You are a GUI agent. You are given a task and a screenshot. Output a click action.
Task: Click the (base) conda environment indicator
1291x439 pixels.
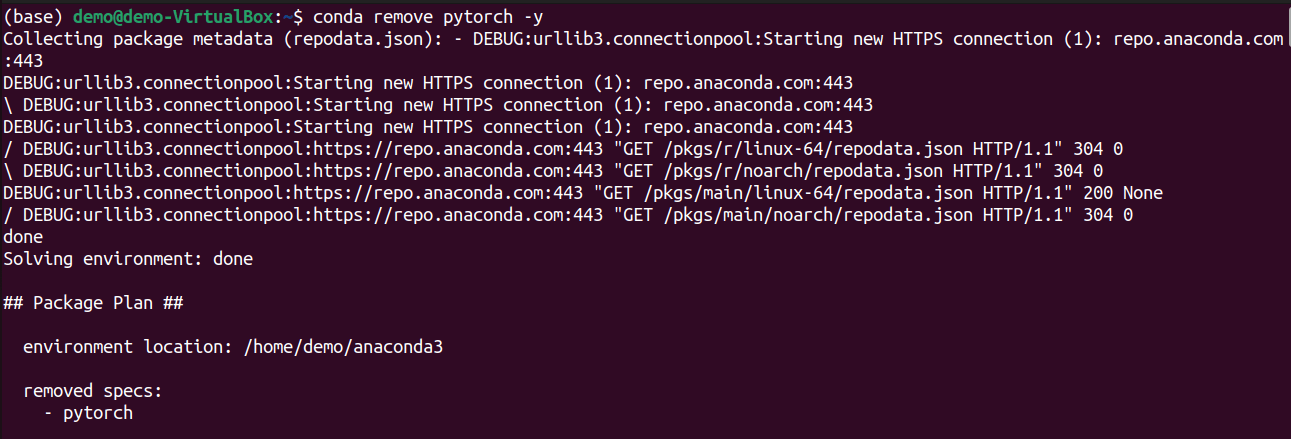pos(33,16)
